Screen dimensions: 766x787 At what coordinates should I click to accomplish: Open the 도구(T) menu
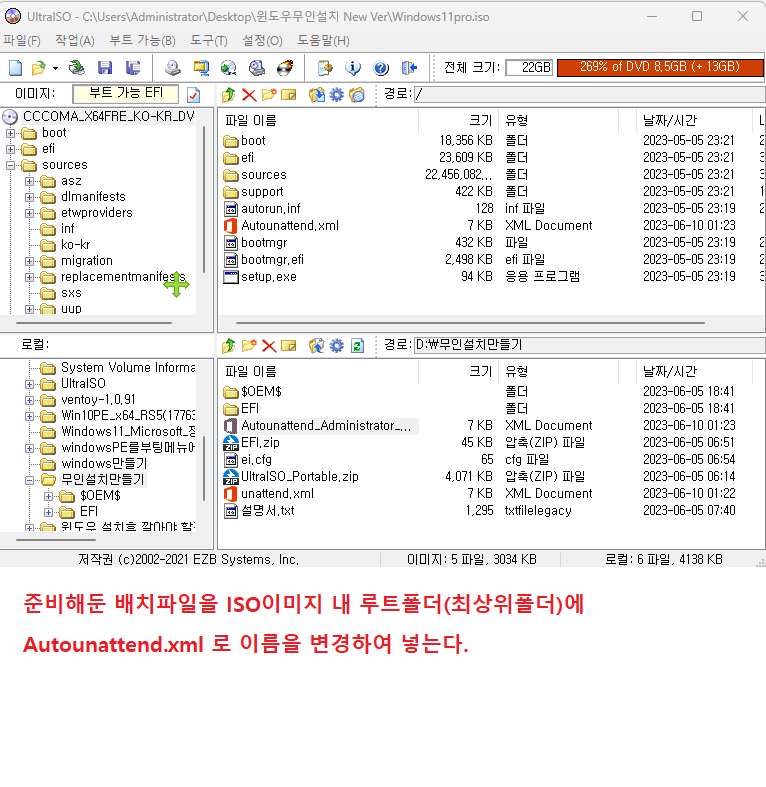[x=209, y=41]
